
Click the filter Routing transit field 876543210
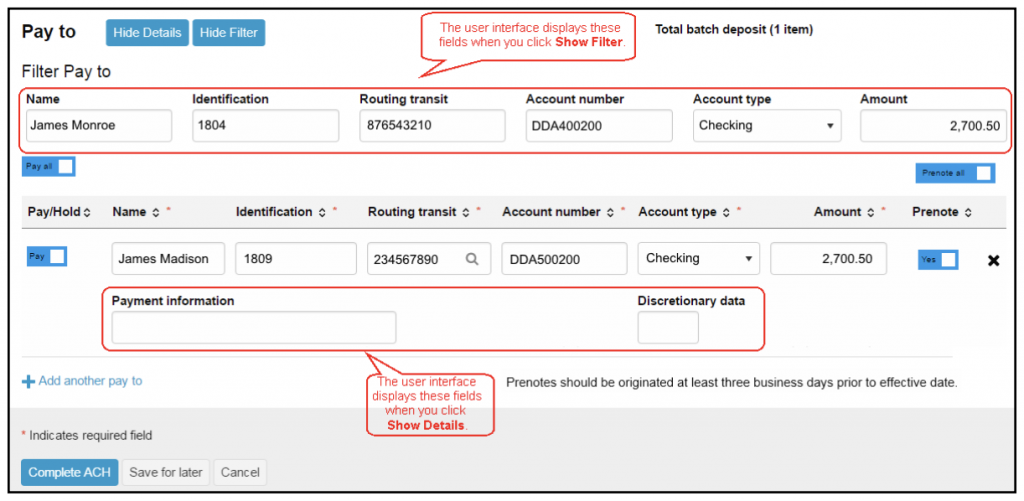tap(432, 125)
